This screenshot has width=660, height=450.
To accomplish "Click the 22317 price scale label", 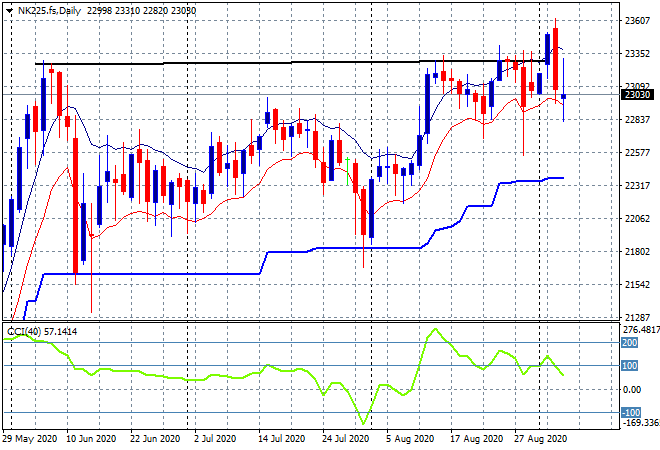I will pyautogui.click(x=637, y=186).
